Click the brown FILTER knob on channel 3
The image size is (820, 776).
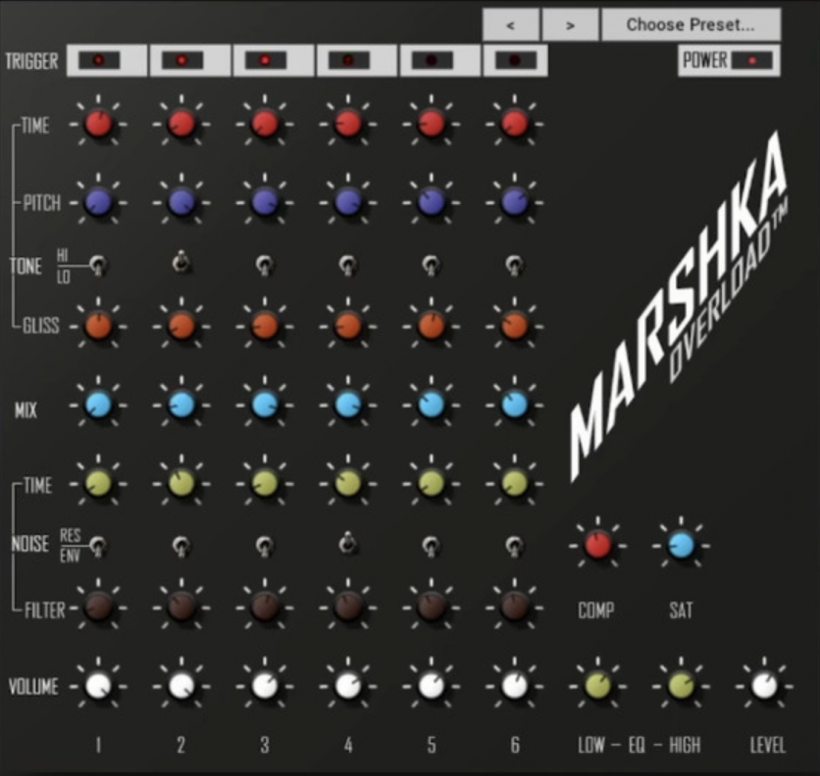click(x=265, y=607)
